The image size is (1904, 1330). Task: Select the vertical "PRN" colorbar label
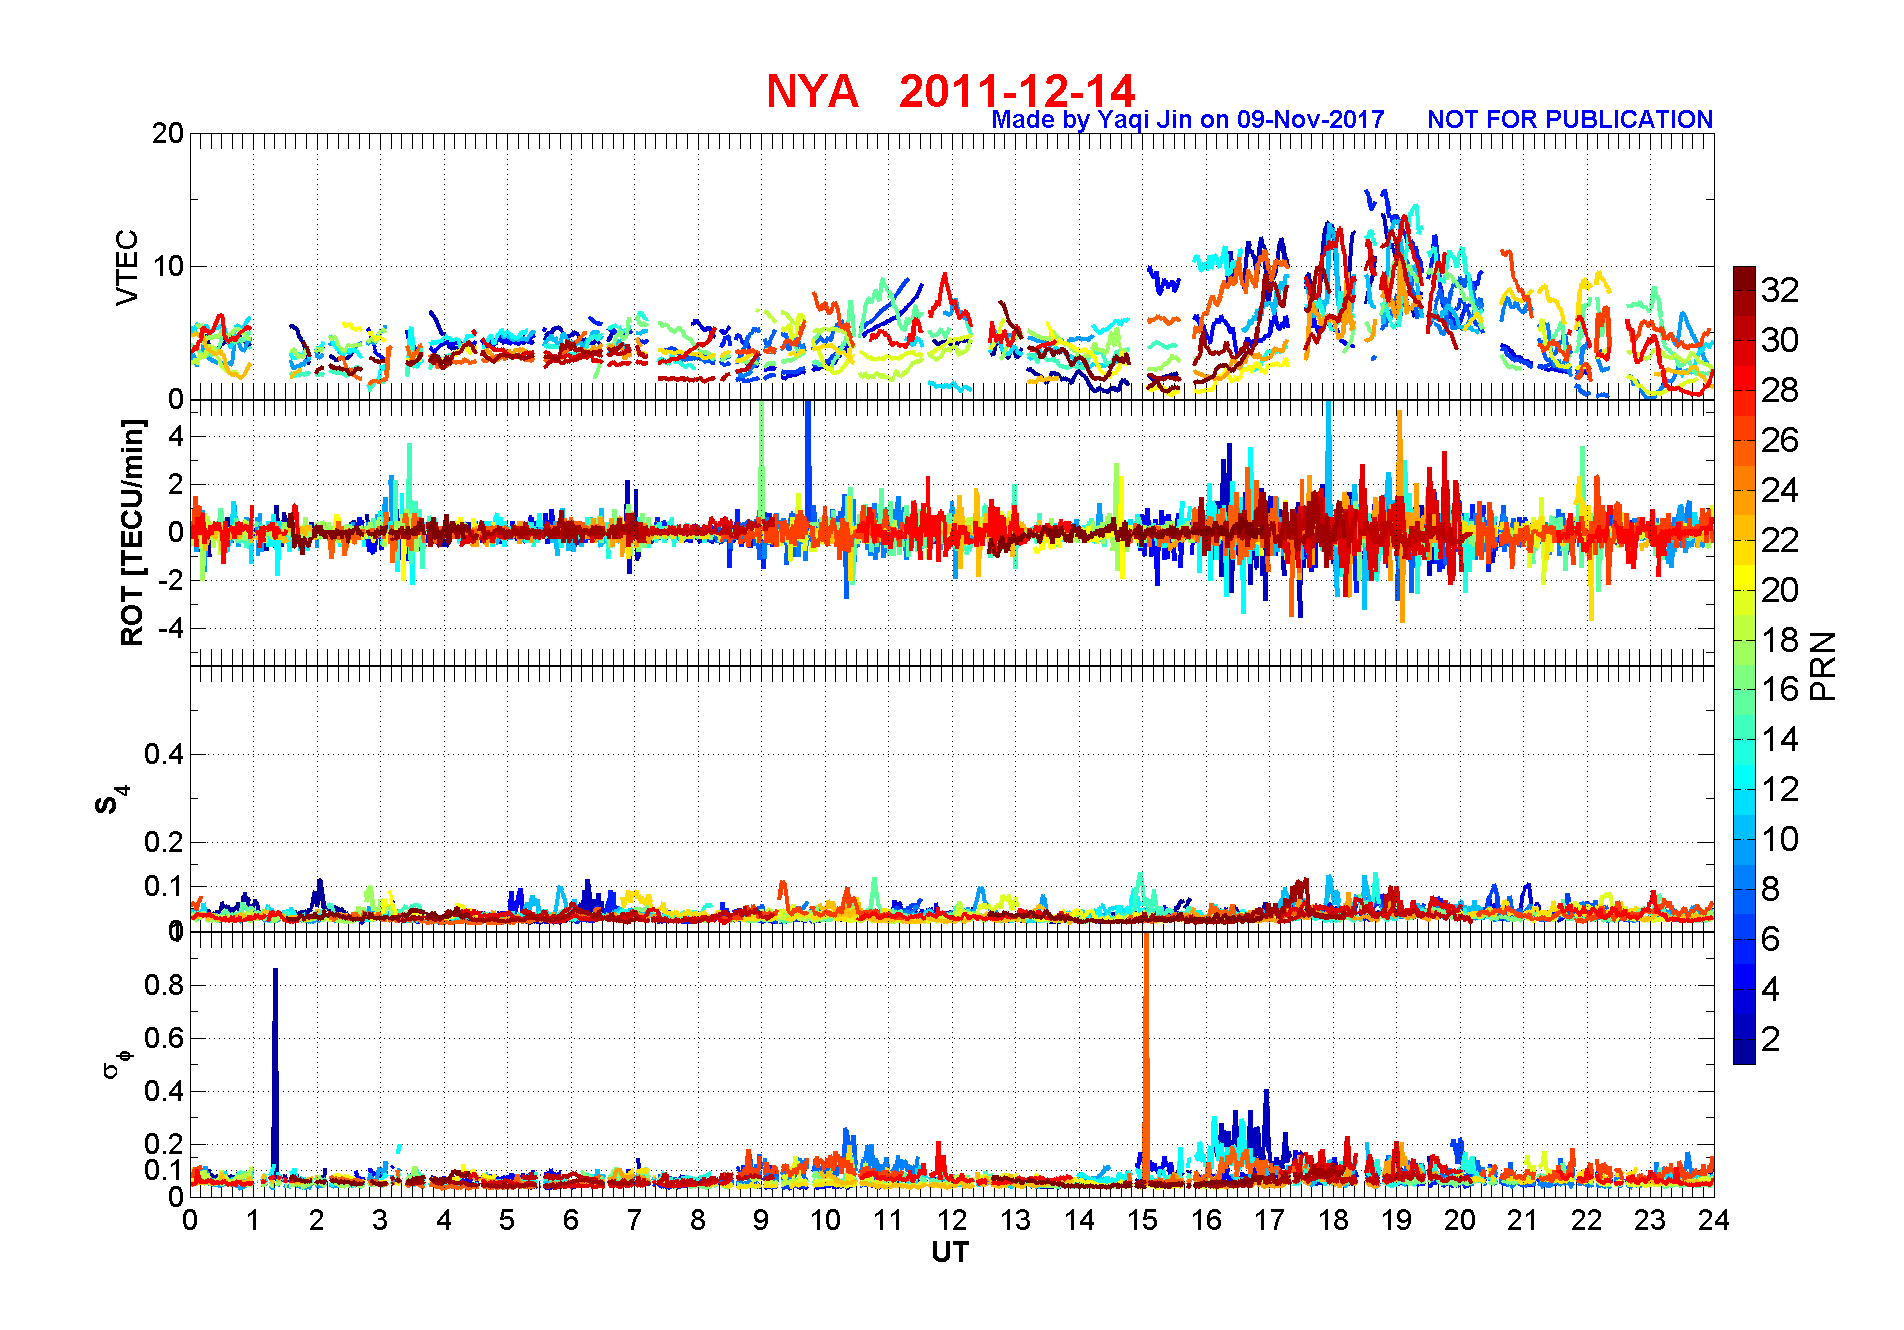click(1824, 666)
